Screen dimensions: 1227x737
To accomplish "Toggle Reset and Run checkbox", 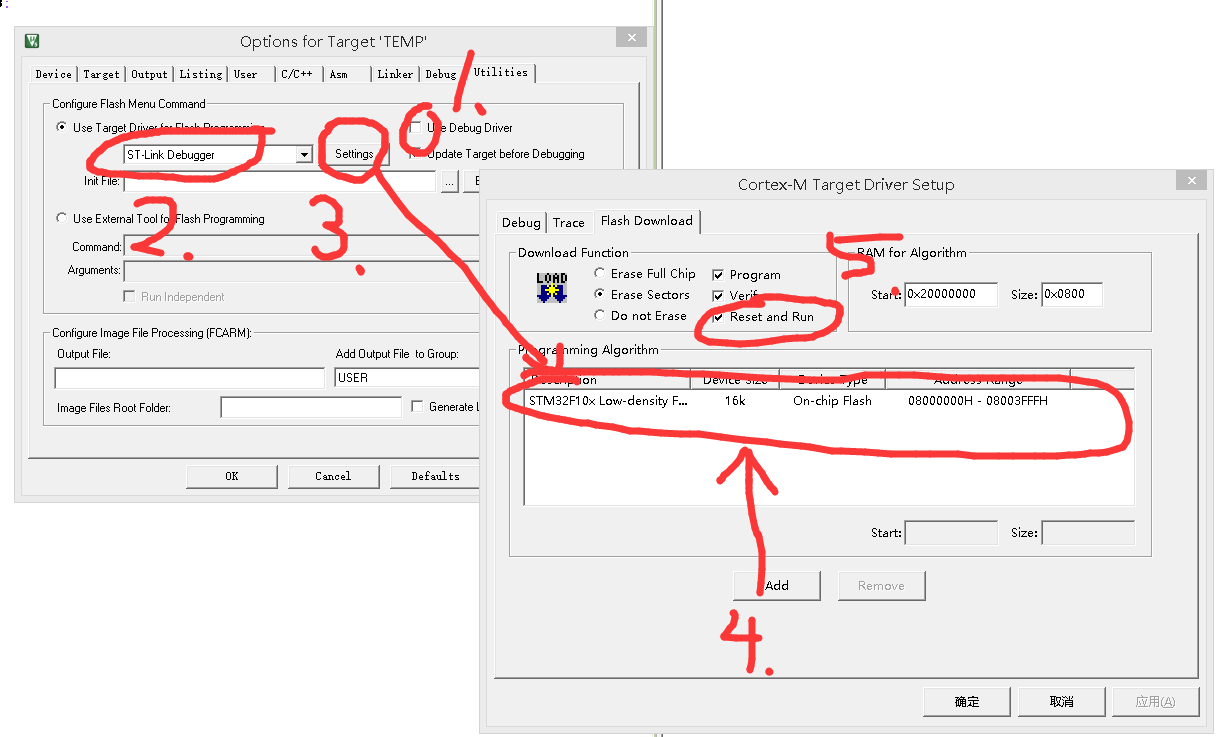I will click(718, 317).
